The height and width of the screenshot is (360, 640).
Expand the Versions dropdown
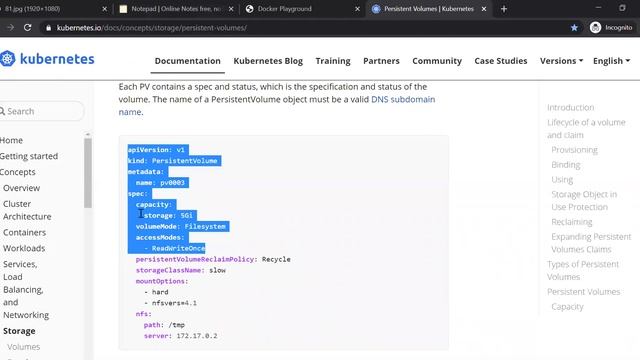[561, 61]
